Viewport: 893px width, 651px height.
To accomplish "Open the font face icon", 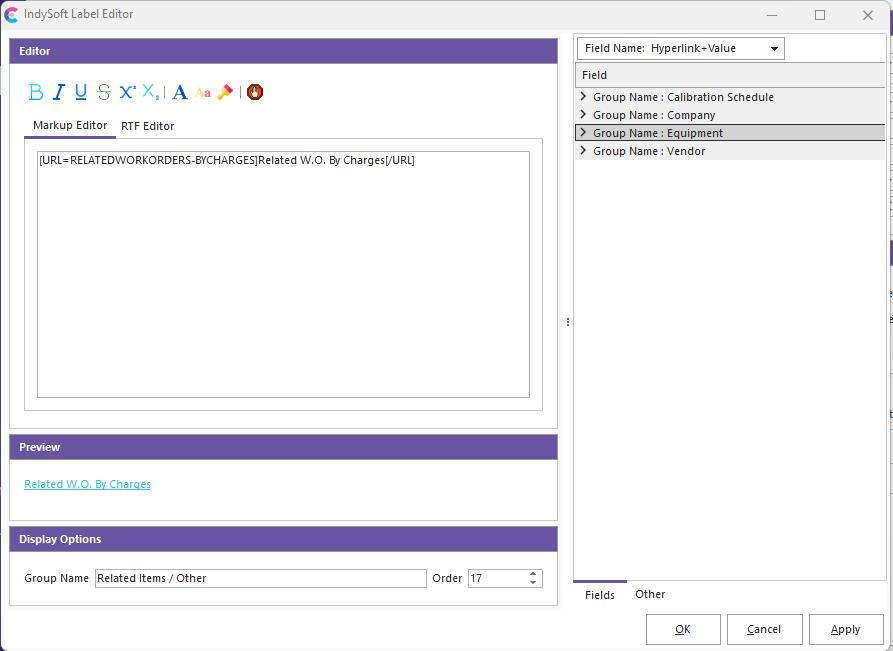I will pos(180,92).
